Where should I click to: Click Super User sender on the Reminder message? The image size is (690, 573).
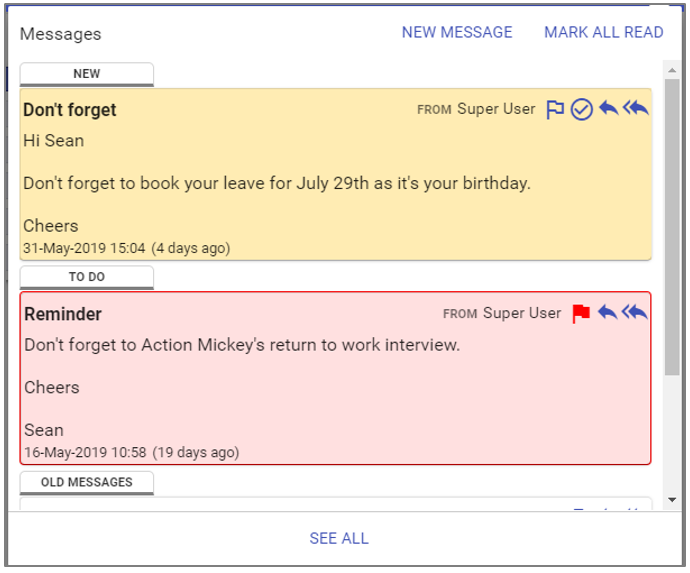click(522, 313)
